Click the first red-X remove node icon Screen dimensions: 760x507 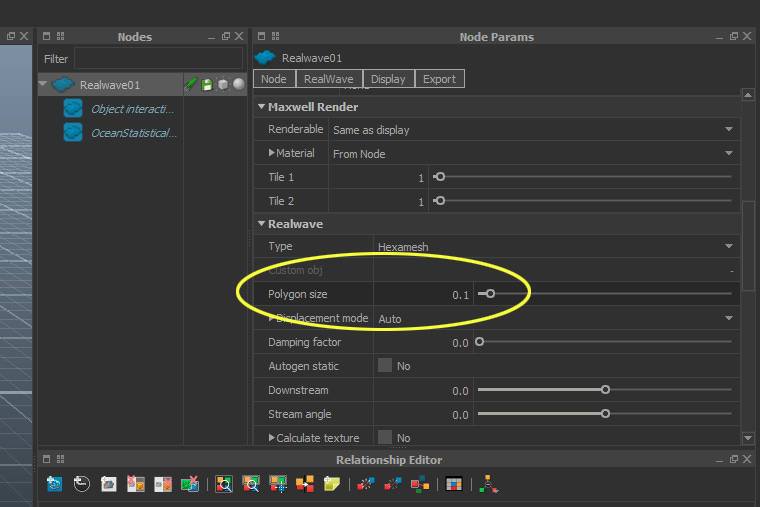coord(136,484)
